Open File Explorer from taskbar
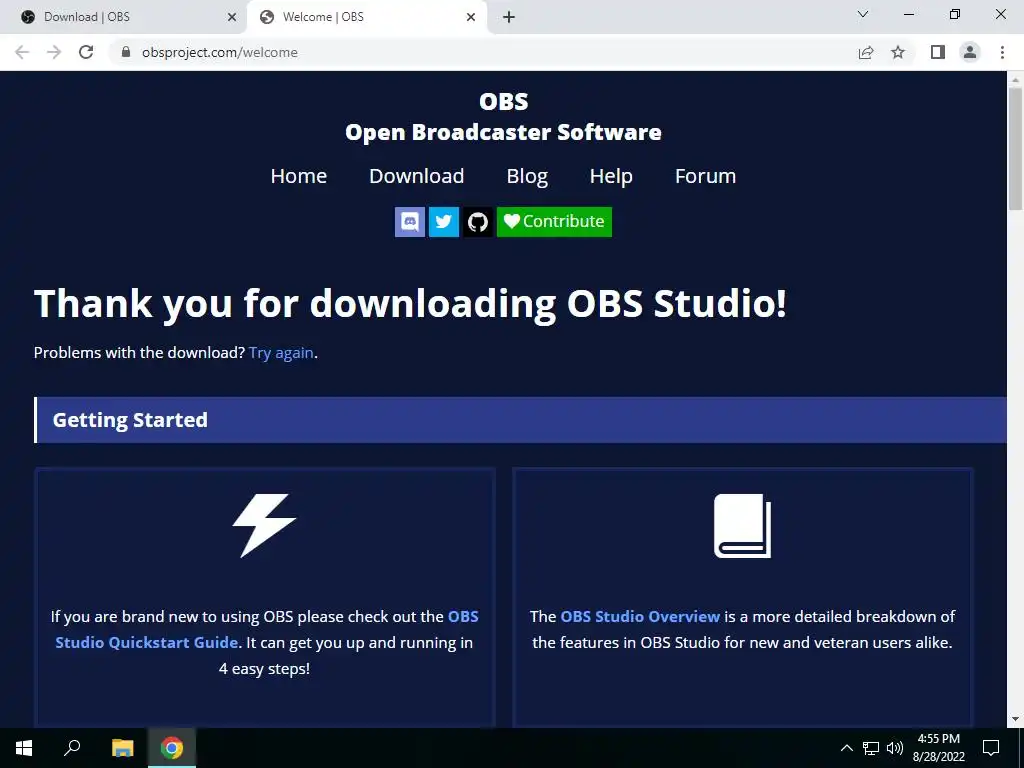 [x=122, y=748]
